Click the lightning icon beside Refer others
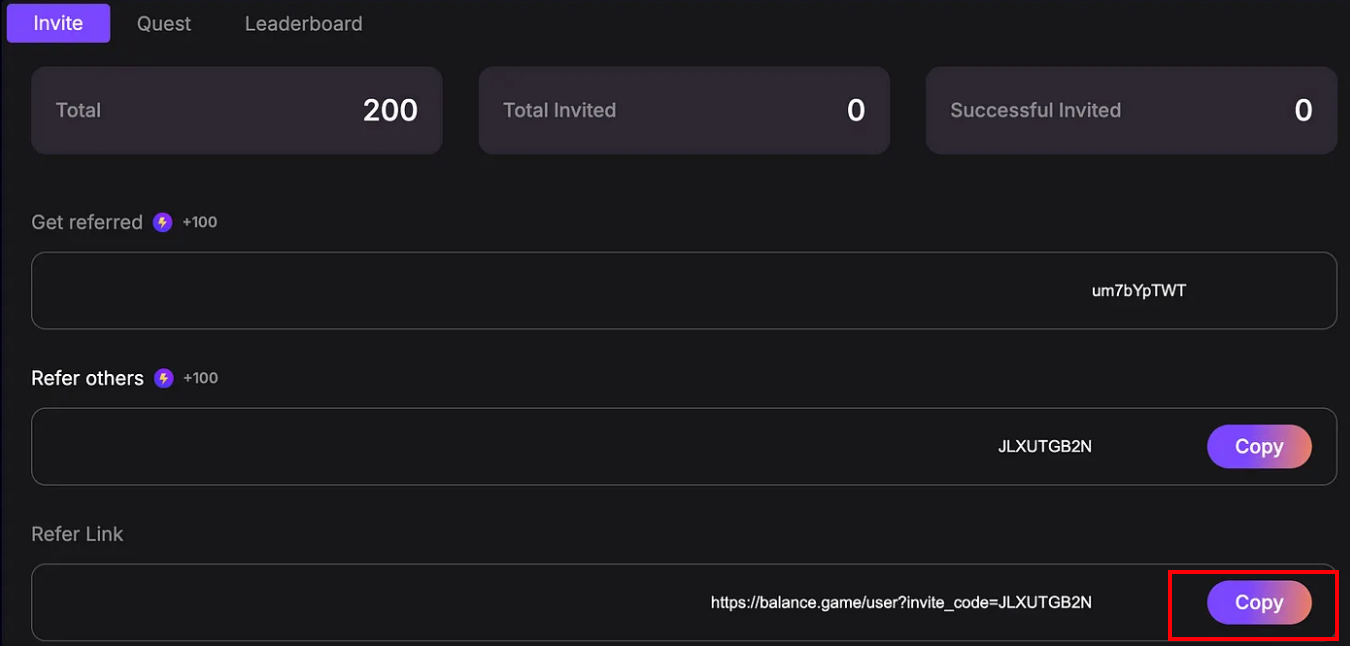 click(x=164, y=378)
